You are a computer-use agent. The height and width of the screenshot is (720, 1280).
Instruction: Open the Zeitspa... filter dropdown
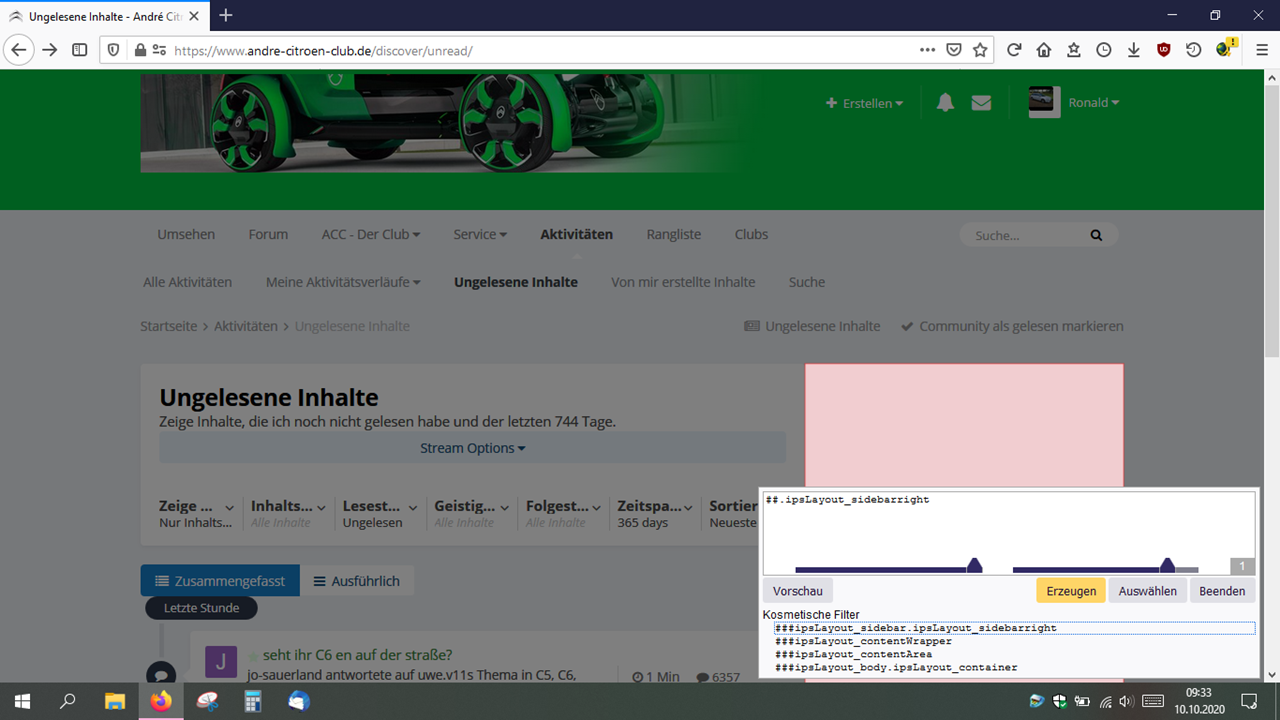coord(655,513)
